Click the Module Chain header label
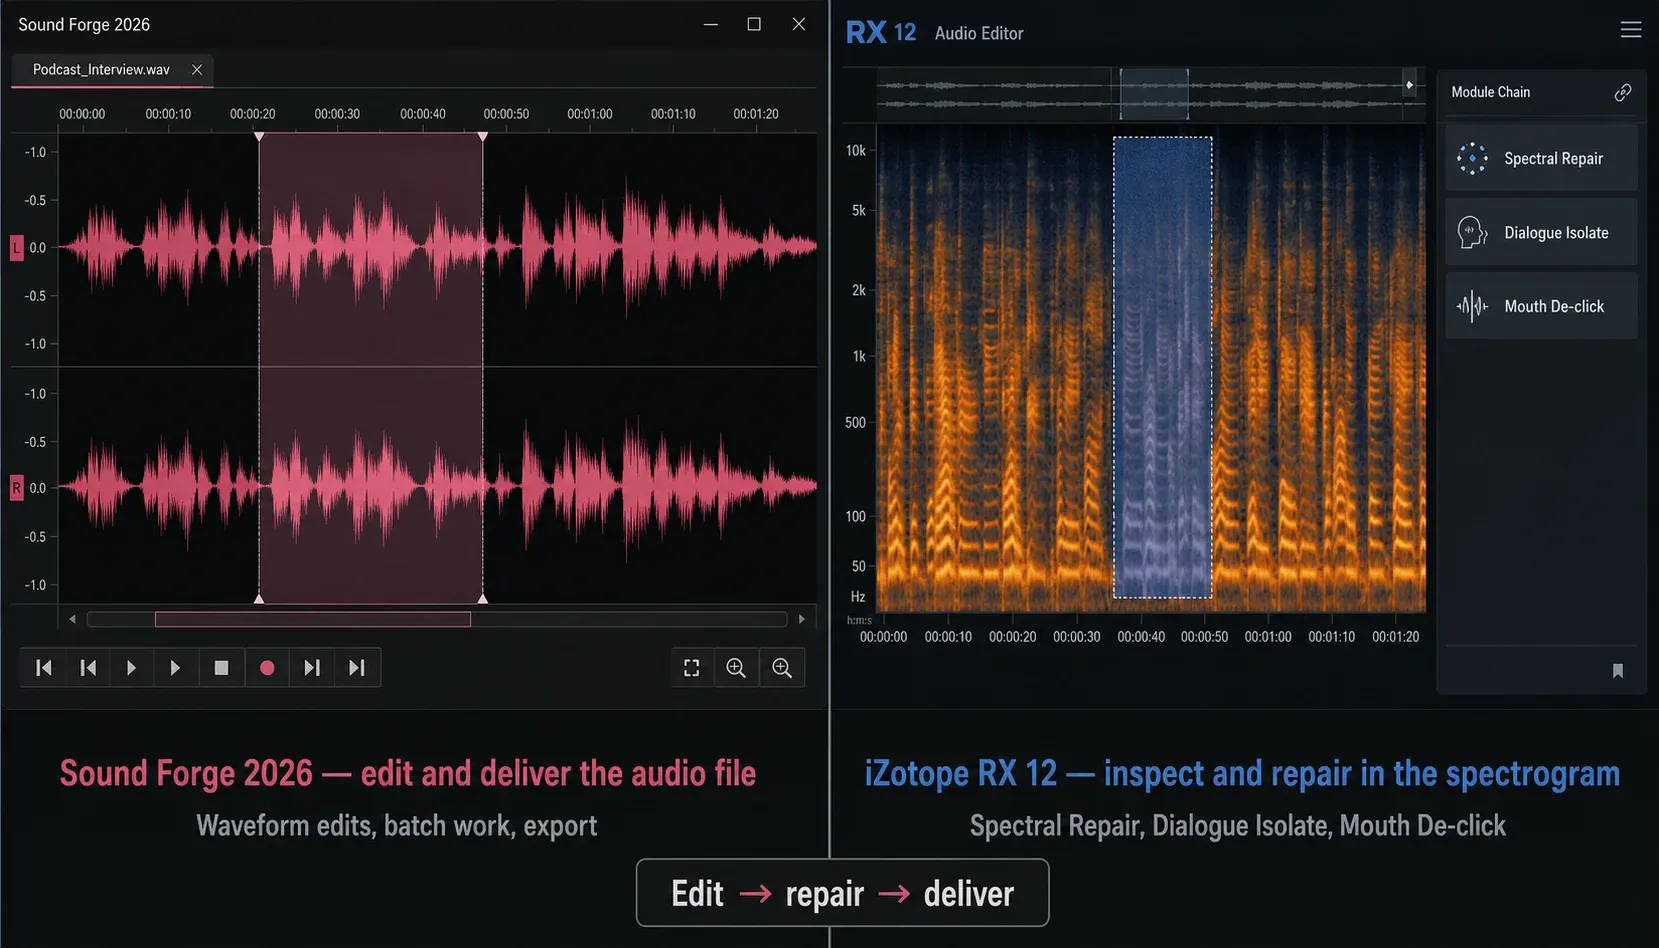 click(1490, 92)
